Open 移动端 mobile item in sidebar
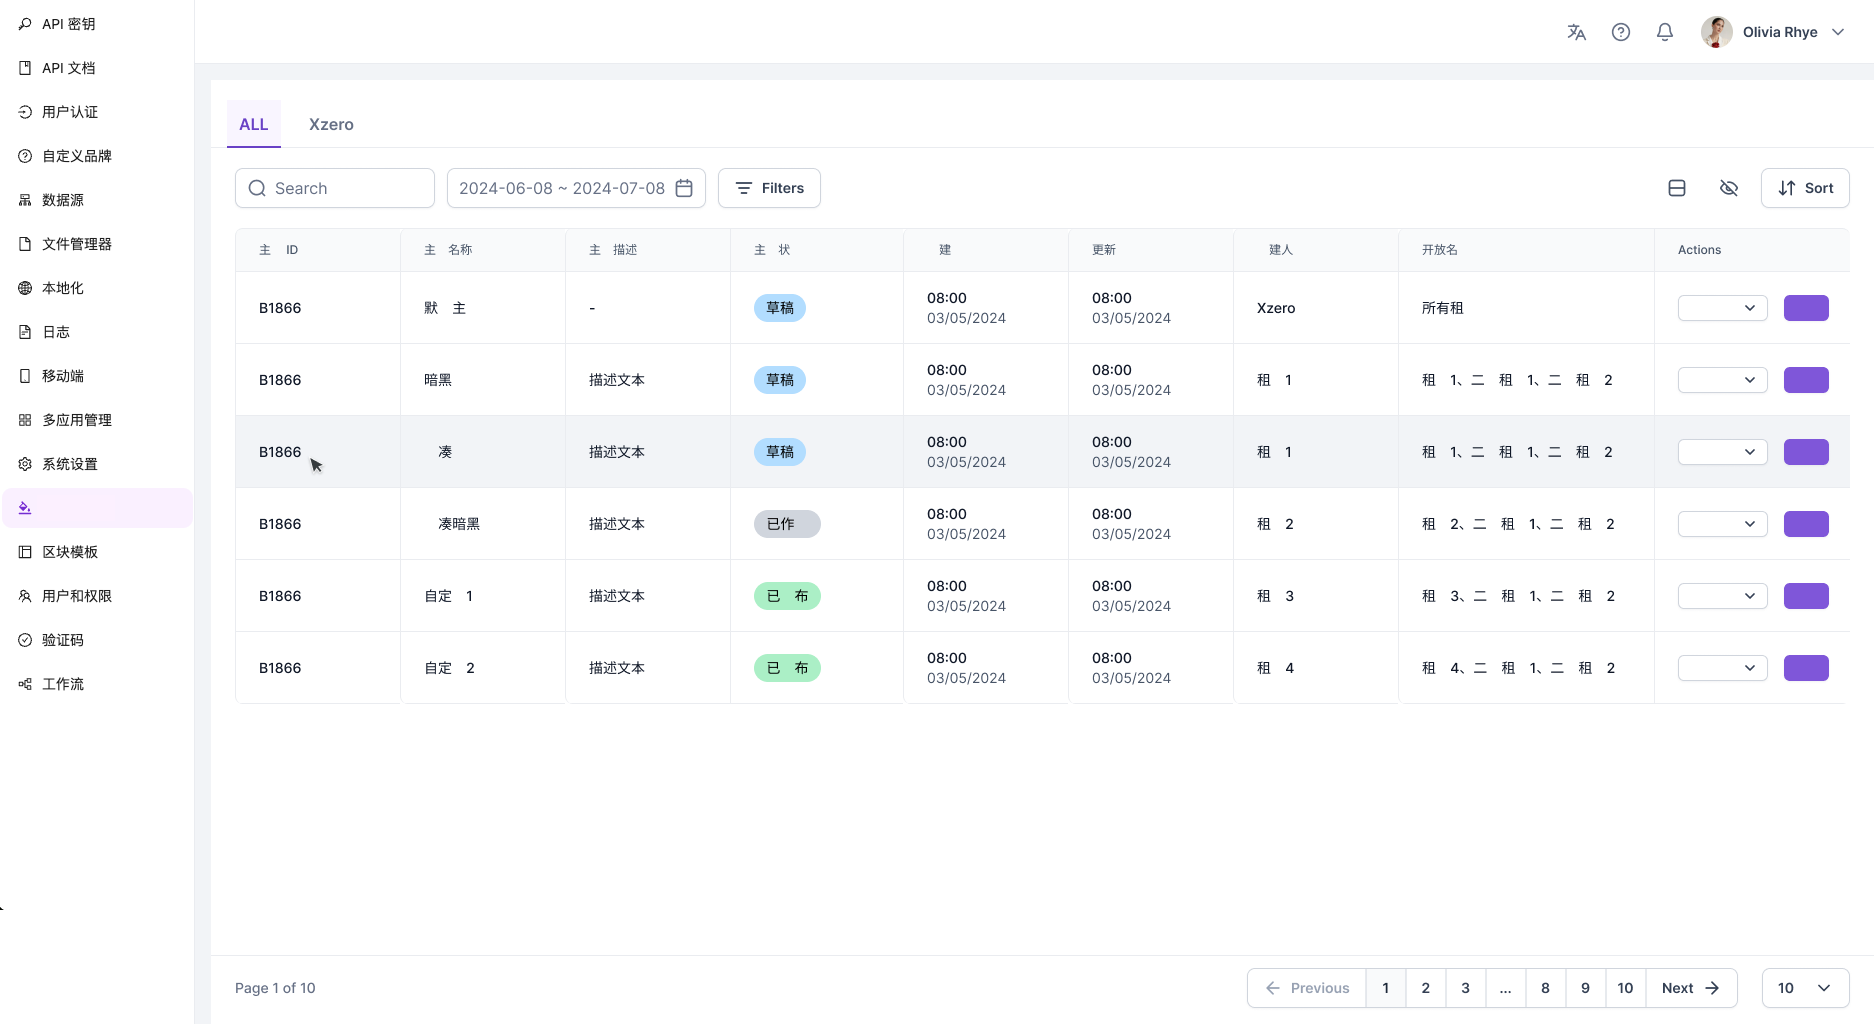Image resolution: width=1874 pixels, height=1024 pixels. tap(97, 376)
